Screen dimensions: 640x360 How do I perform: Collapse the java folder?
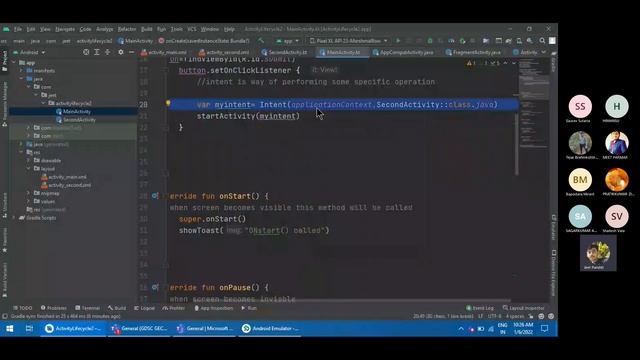tap(22, 79)
